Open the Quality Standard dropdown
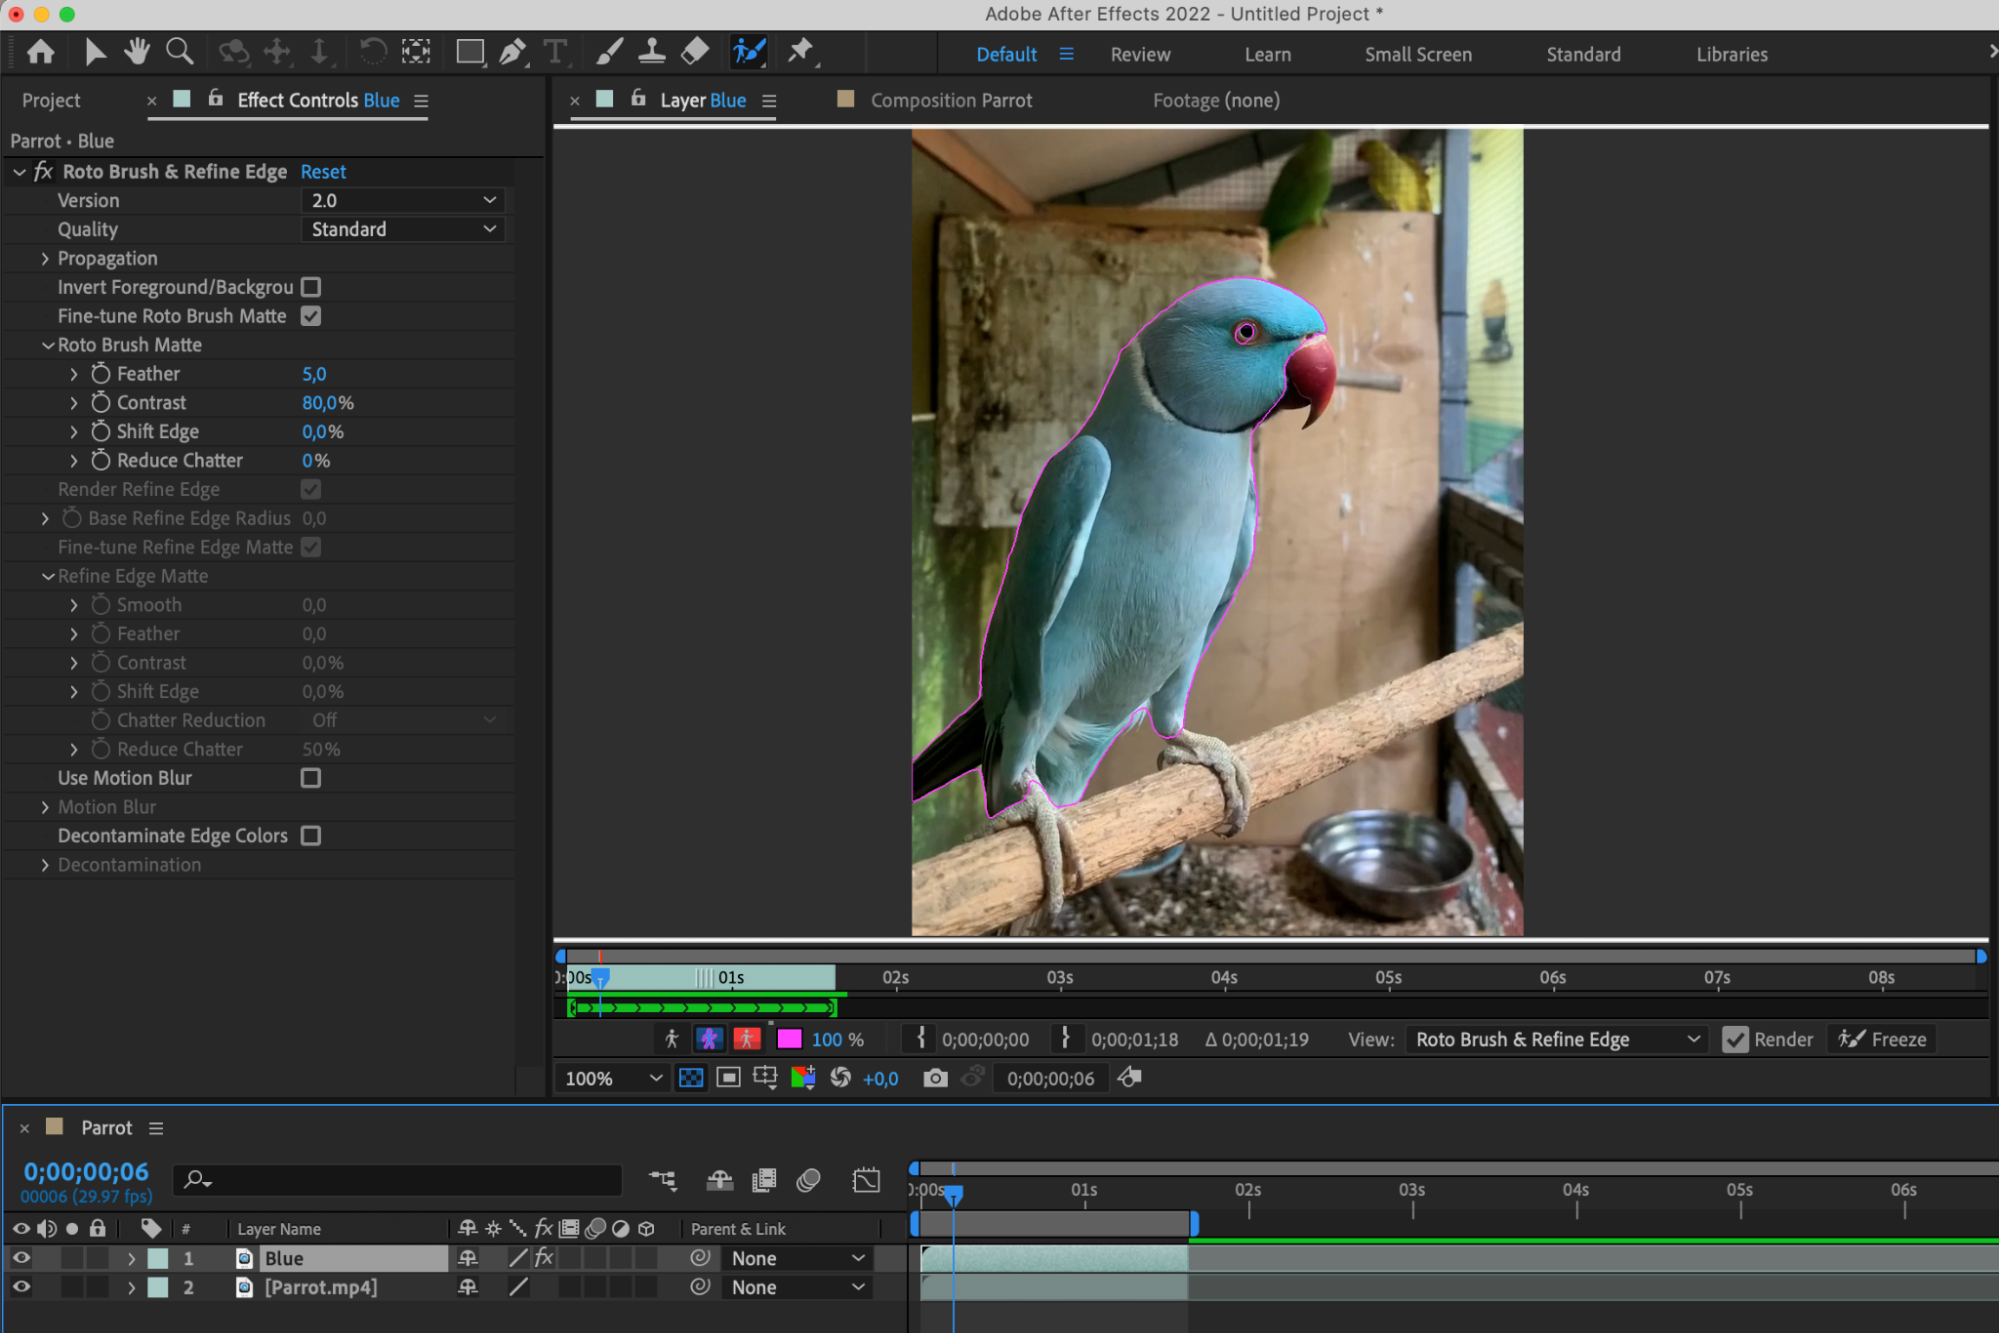This screenshot has width=1999, height=1334. point(403,230)
